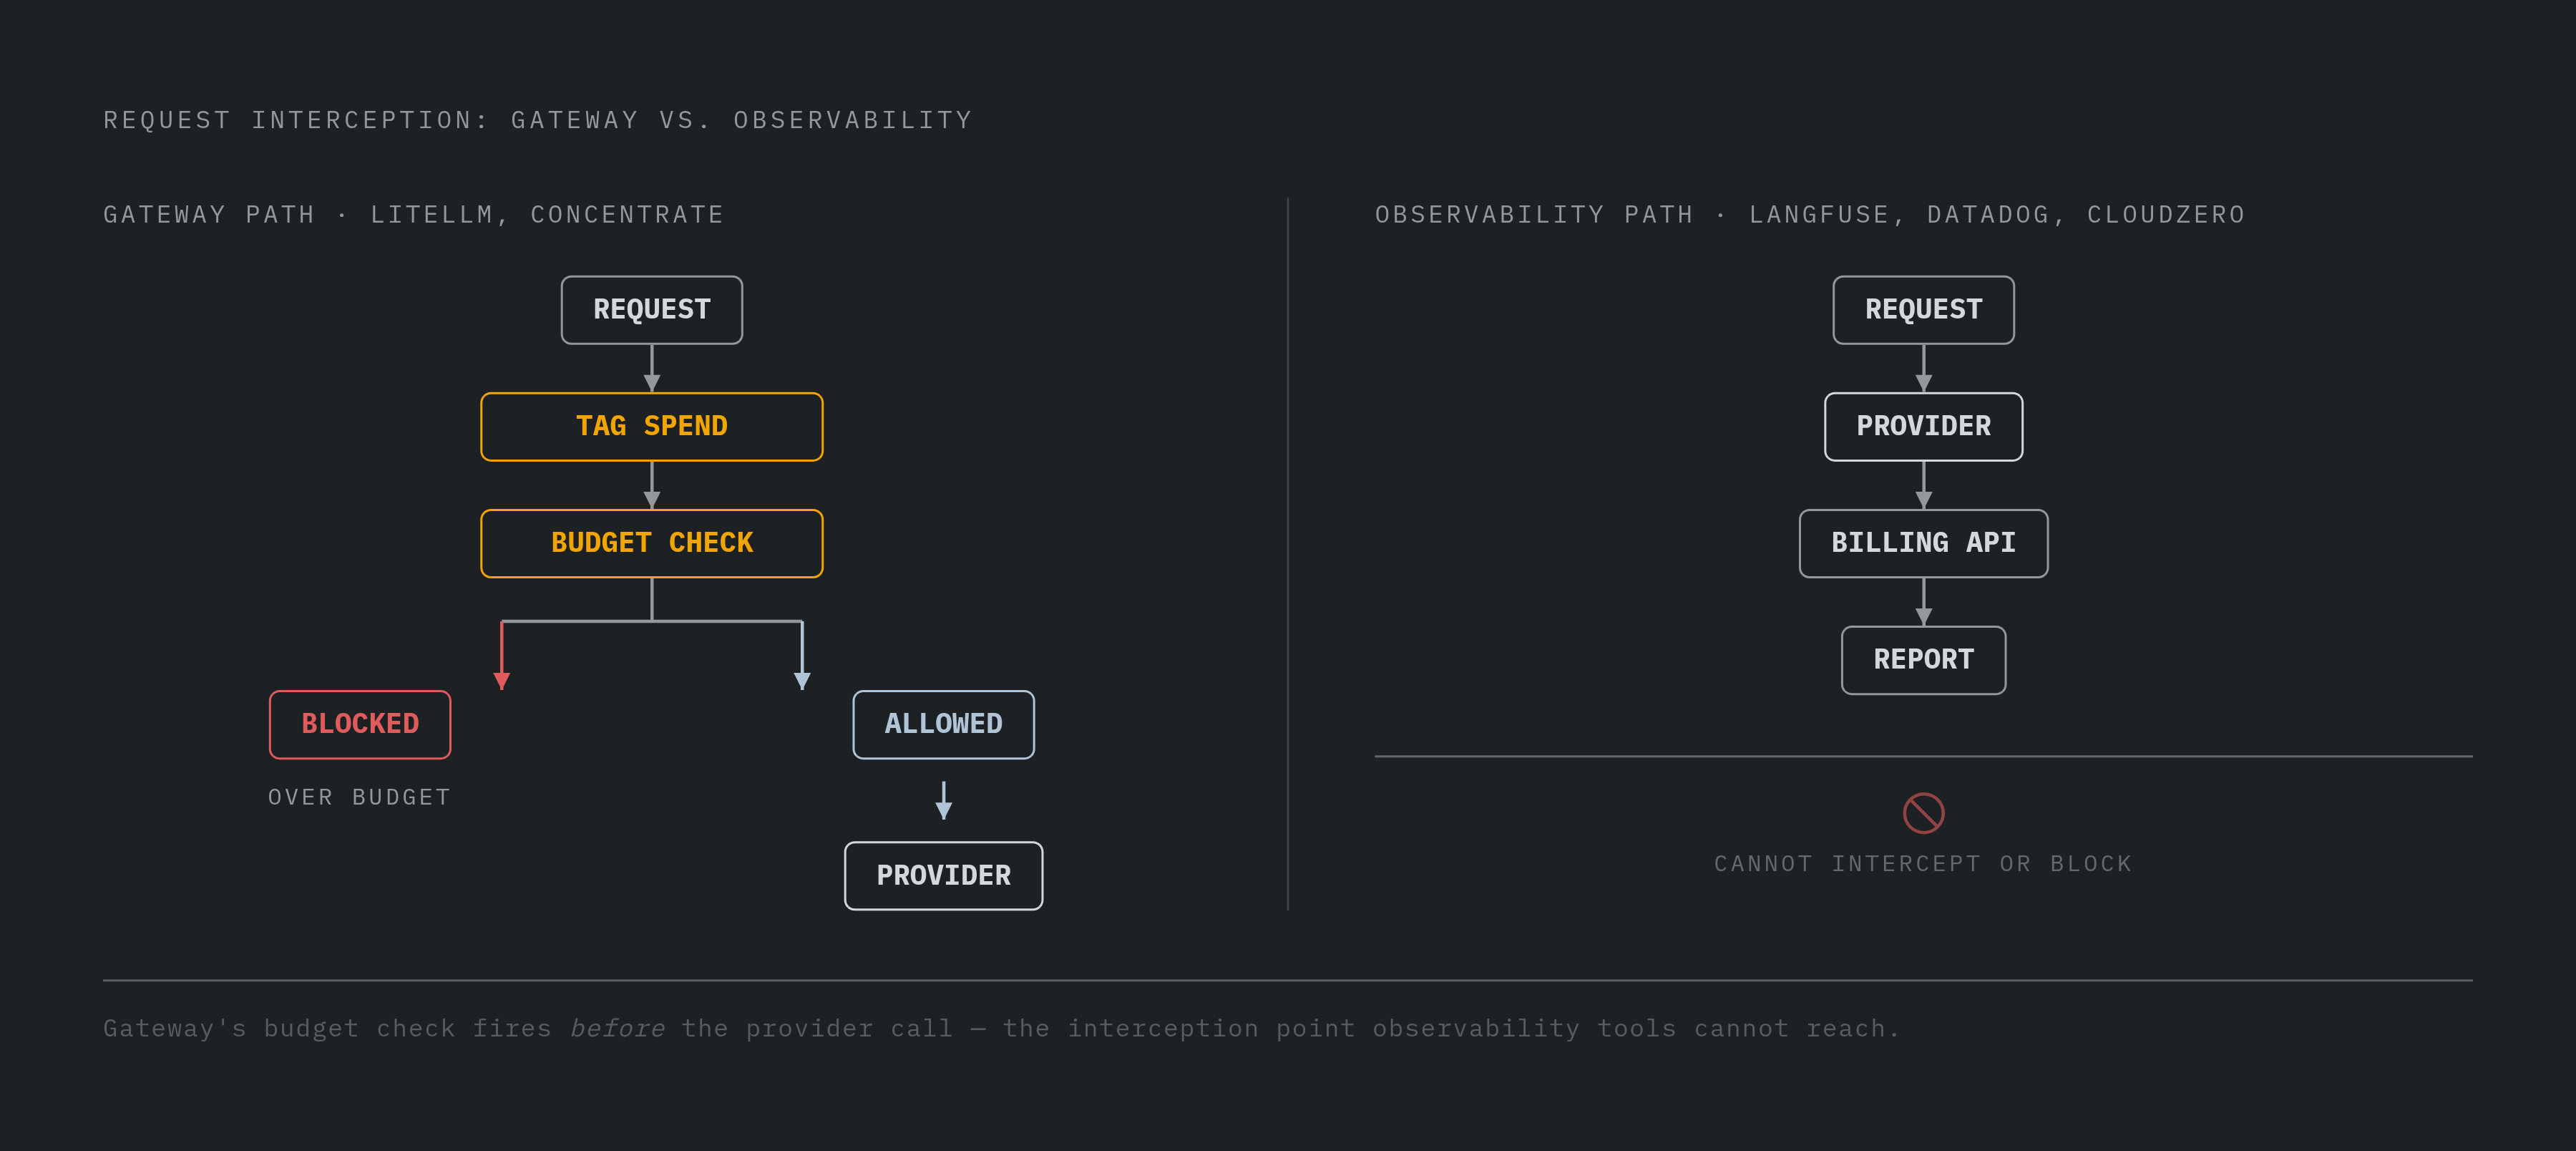Select the REPORT box
Screen dimensions: 2576x1151
[1923, 660]
